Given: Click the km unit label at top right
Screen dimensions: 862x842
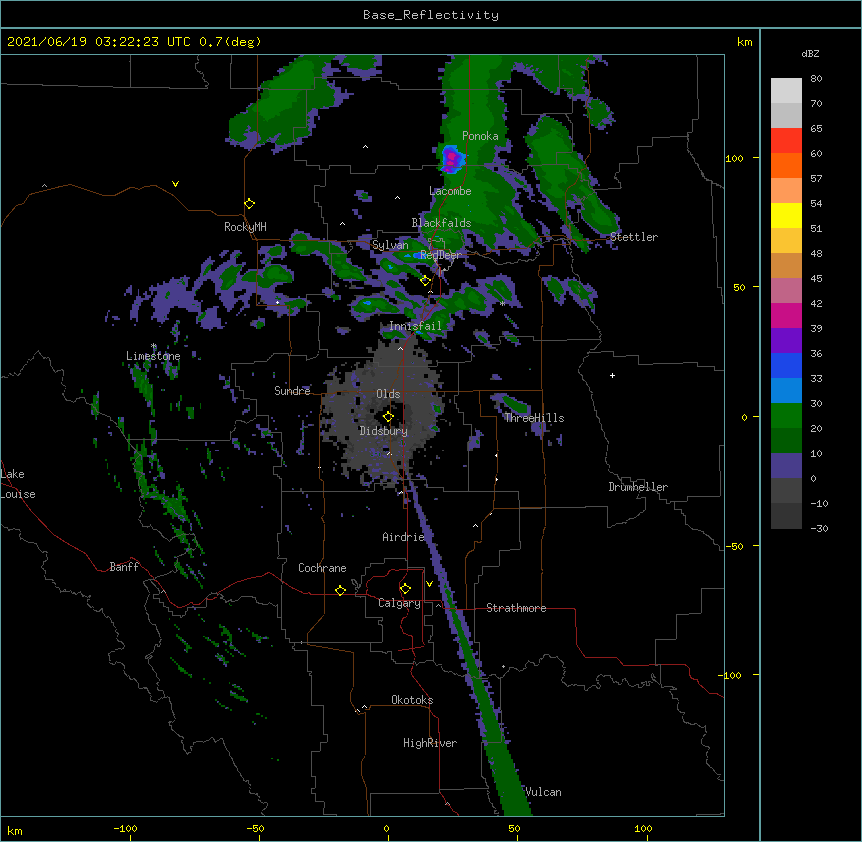Looking at the screenshot, I should click(x=745, y=42).
